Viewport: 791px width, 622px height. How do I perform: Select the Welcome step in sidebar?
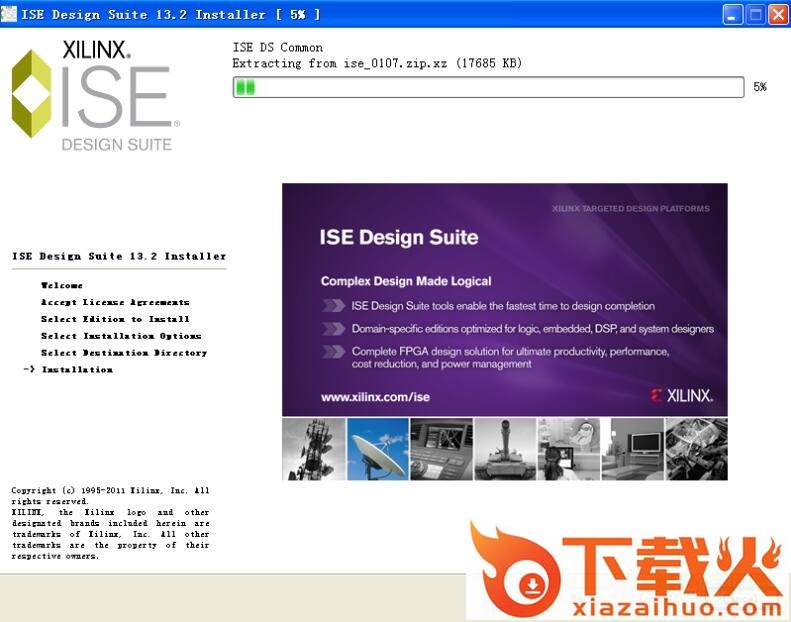(62, 286)
